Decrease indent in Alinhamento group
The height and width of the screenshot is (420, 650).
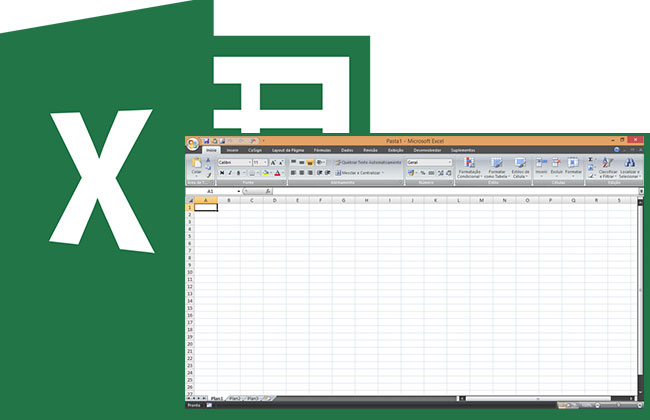[x=320, y=172]
